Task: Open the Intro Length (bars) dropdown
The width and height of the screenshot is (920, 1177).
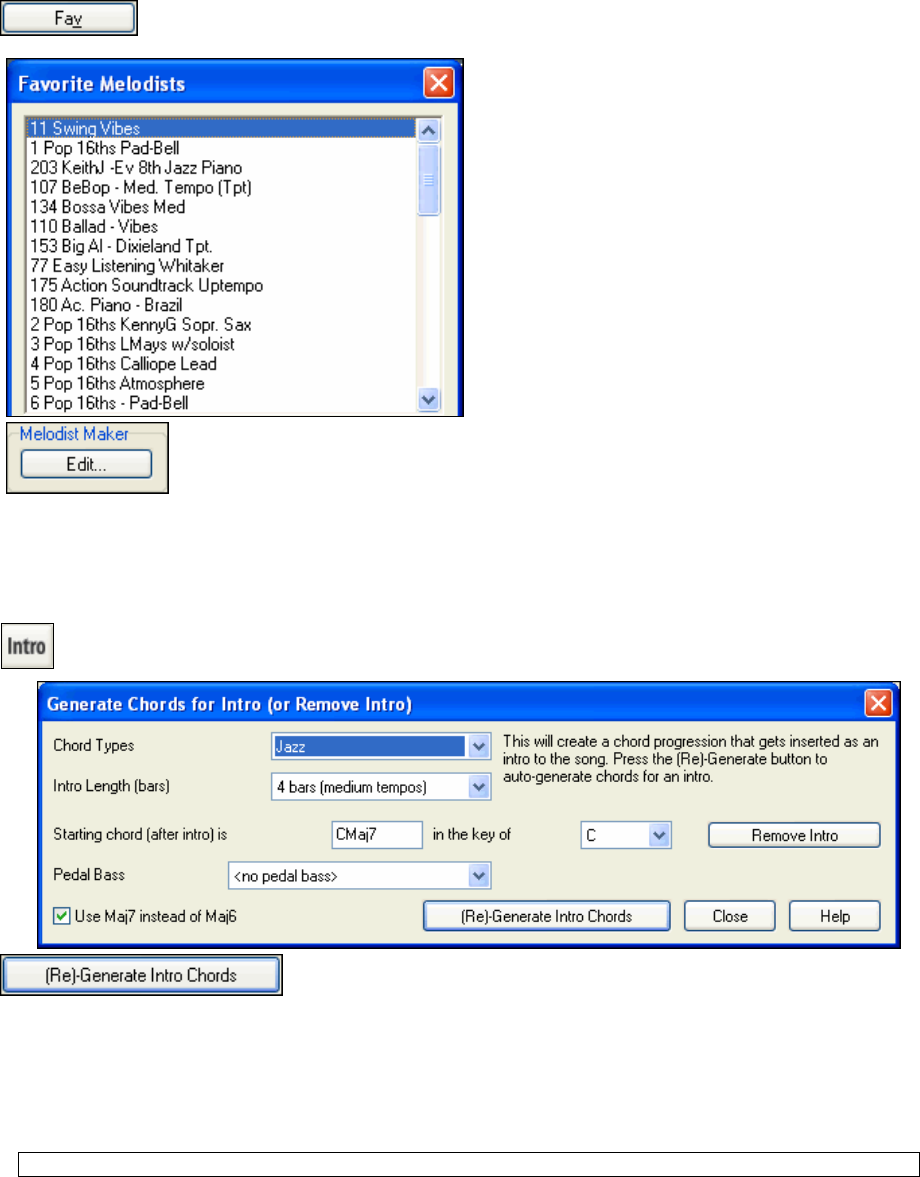Action: (x=479, y=787)
